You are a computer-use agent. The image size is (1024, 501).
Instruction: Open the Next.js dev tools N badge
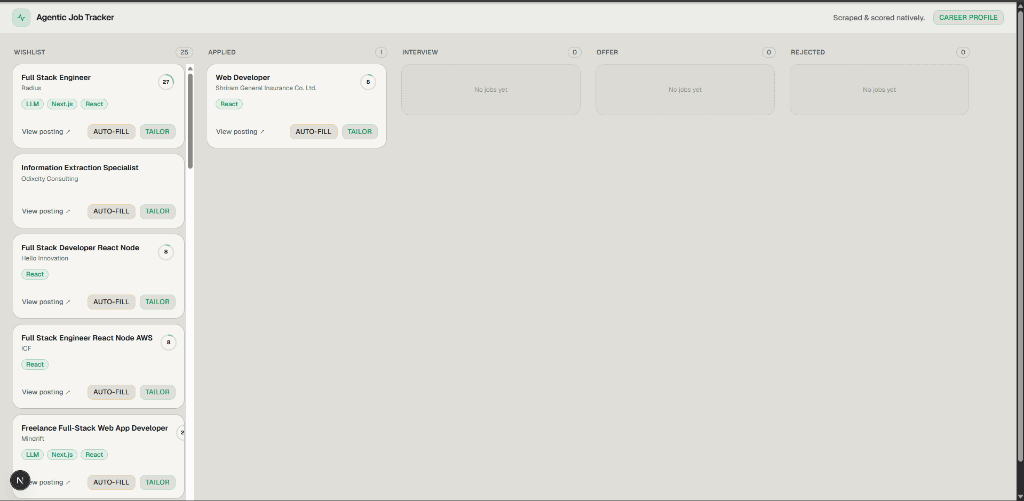pos(20,480)
